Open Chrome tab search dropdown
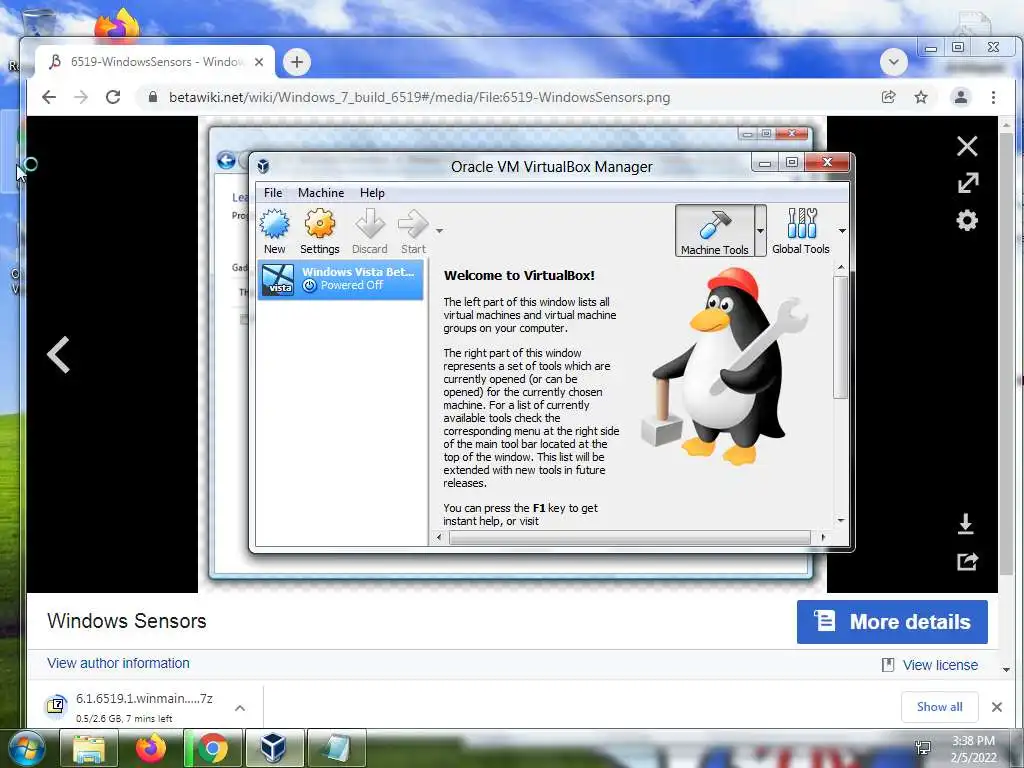This screenshot has width=1024, height=768. click(x=893, y=63)
